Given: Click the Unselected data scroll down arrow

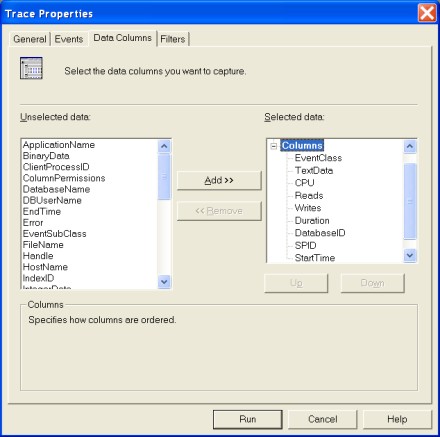Looking at the screenshot, I should (164, 282).
